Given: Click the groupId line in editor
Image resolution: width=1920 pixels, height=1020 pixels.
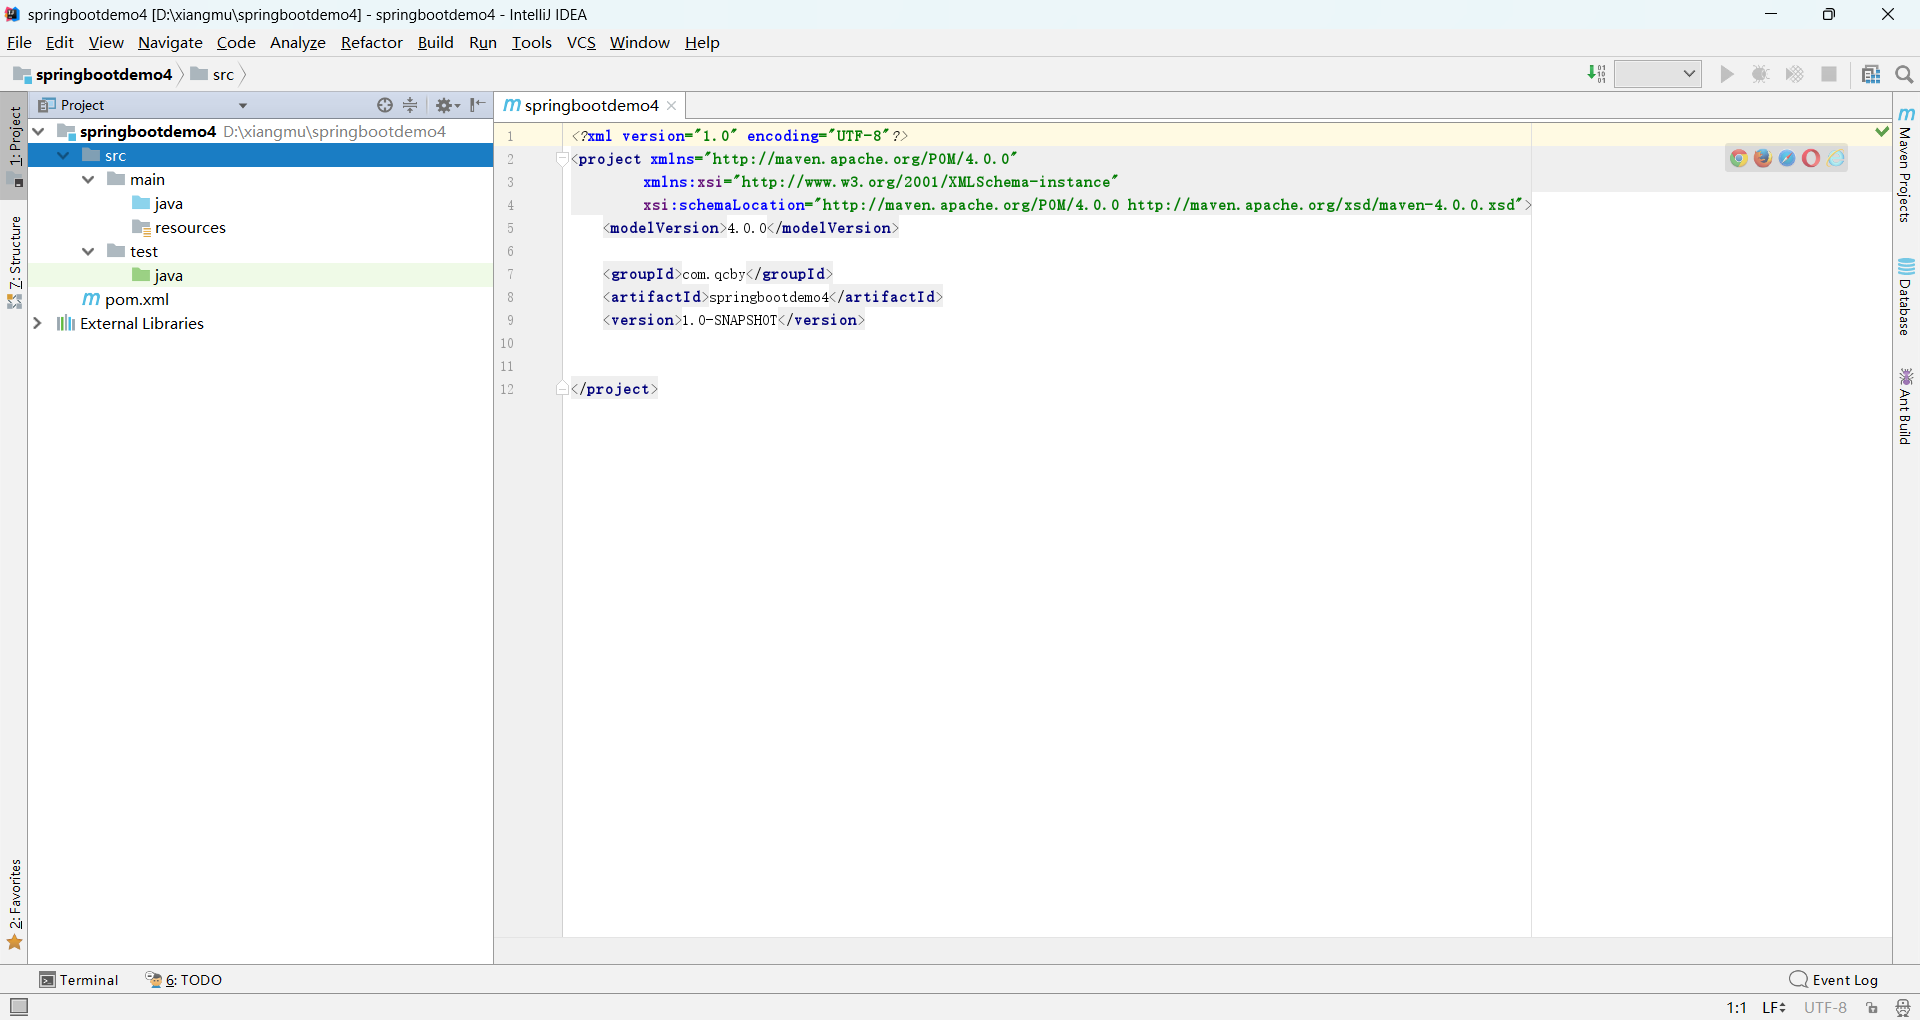Looking at the screenshot, I should (x=718, y=274).
